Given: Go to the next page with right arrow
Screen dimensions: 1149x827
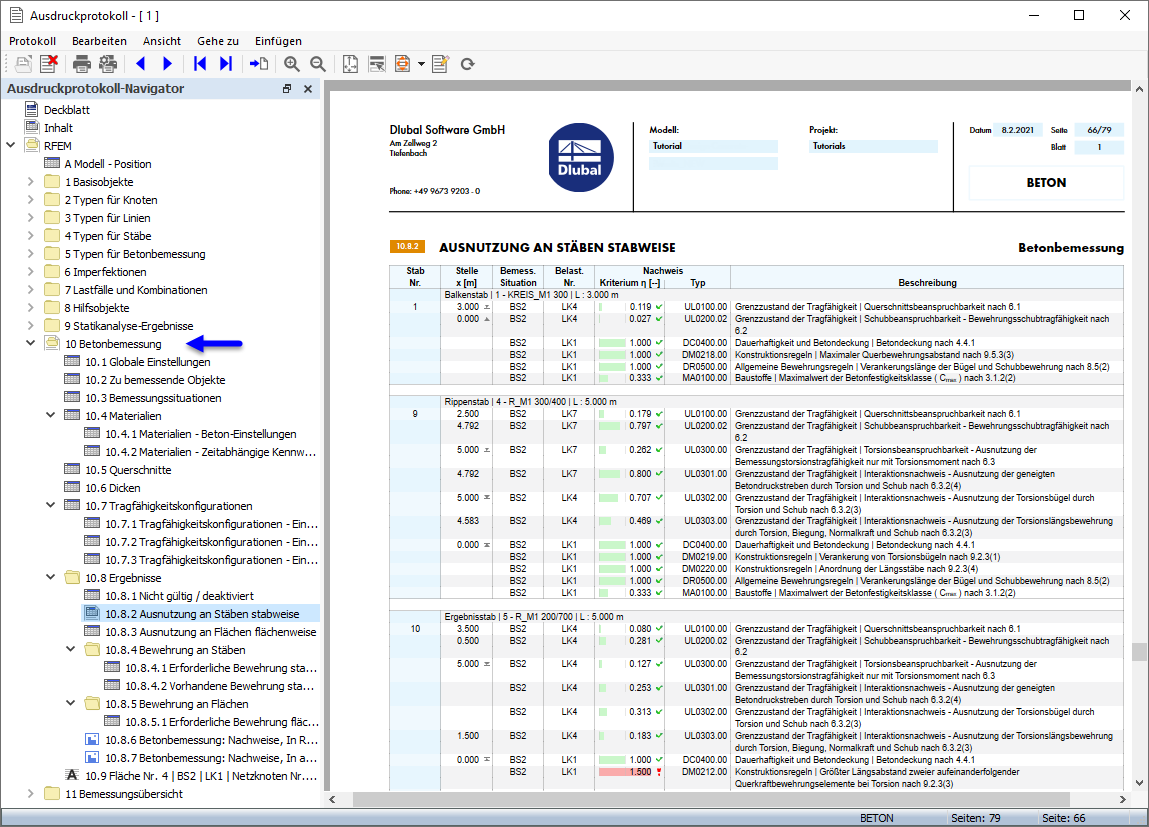Looking at the screenshot, I should click(167, 64).
